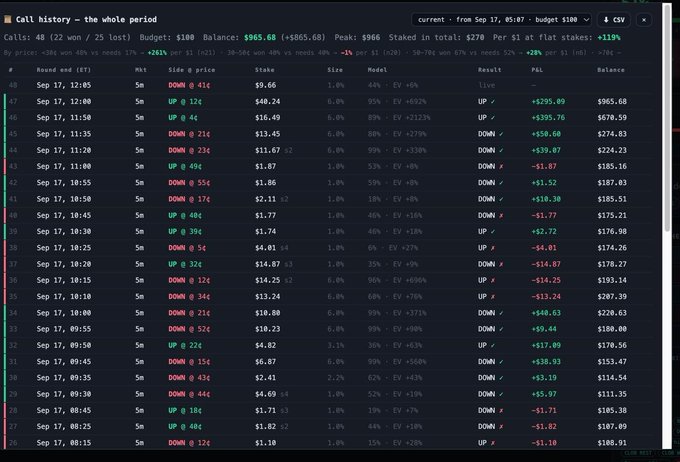Viewport: 680px width, 462px height.
Task: Click the 'Stake' column header
Action: [x=265, y=70]
